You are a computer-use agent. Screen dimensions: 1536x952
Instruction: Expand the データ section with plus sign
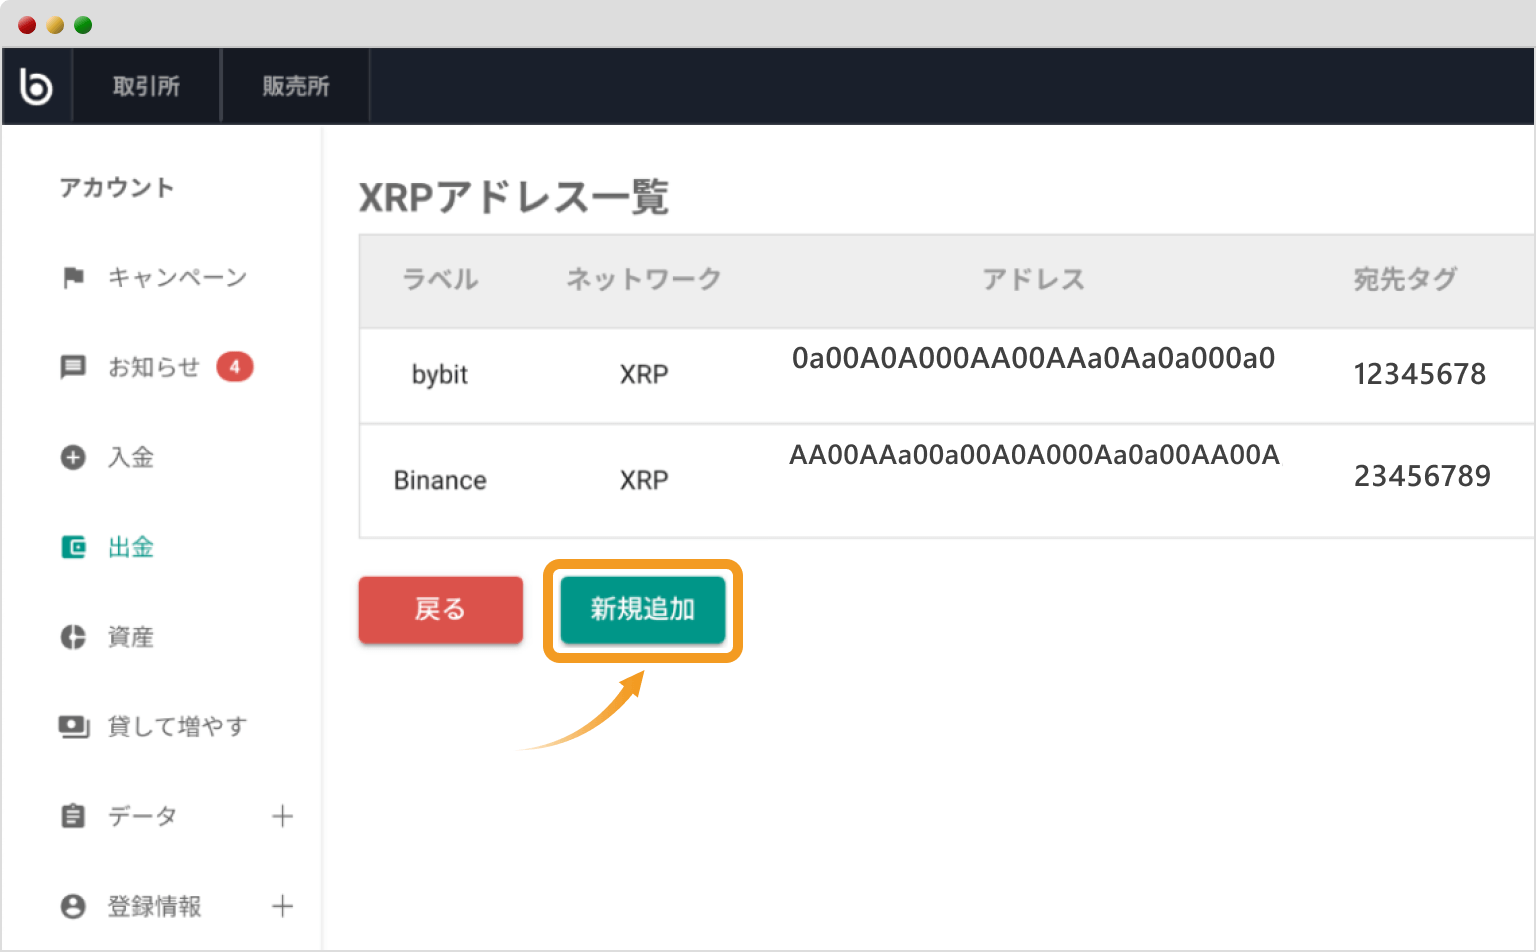click(284, 816)
